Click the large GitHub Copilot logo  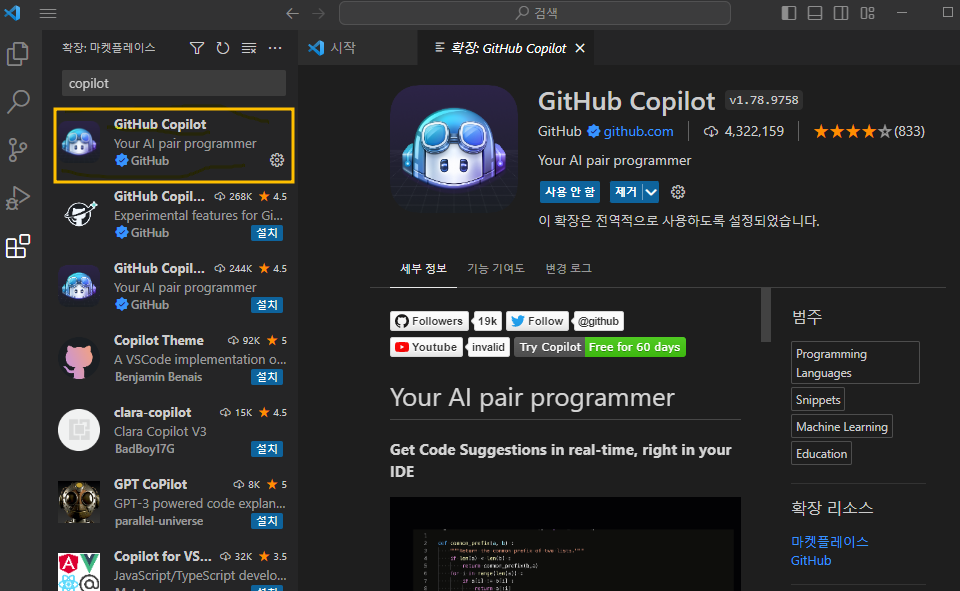(454, 148)
